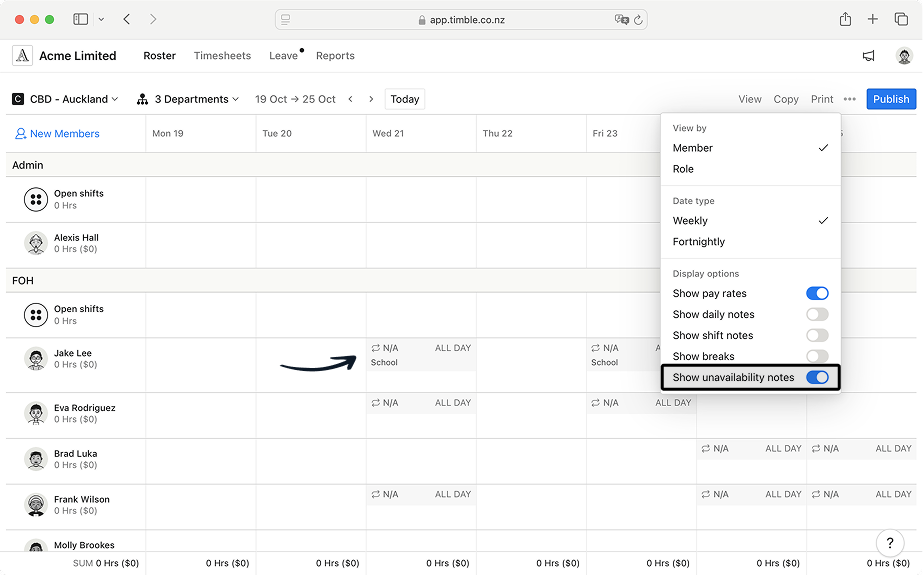Viewport: 923px width, 576px height.
Task: Select View by Member option
Action: point(751,148)
